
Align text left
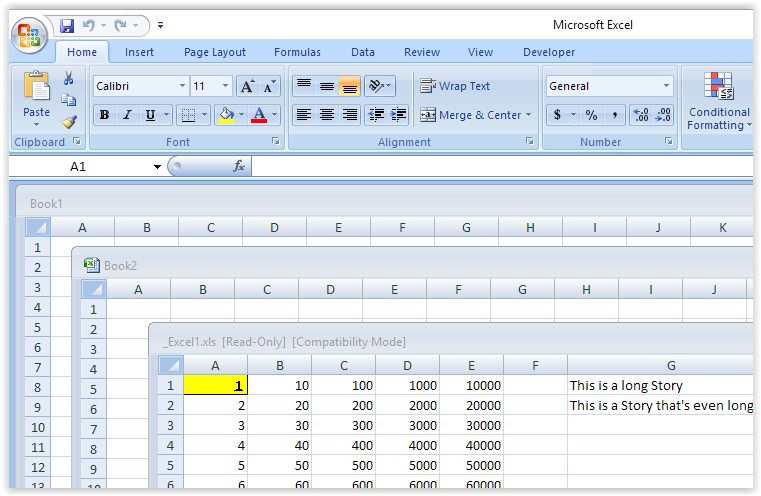click(x=304, y=115)
